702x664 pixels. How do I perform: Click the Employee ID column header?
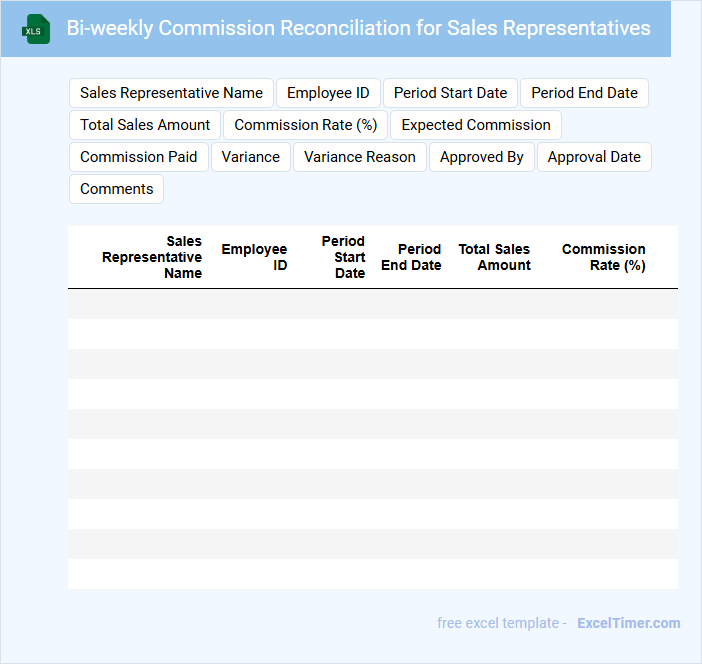click(254, 257)
